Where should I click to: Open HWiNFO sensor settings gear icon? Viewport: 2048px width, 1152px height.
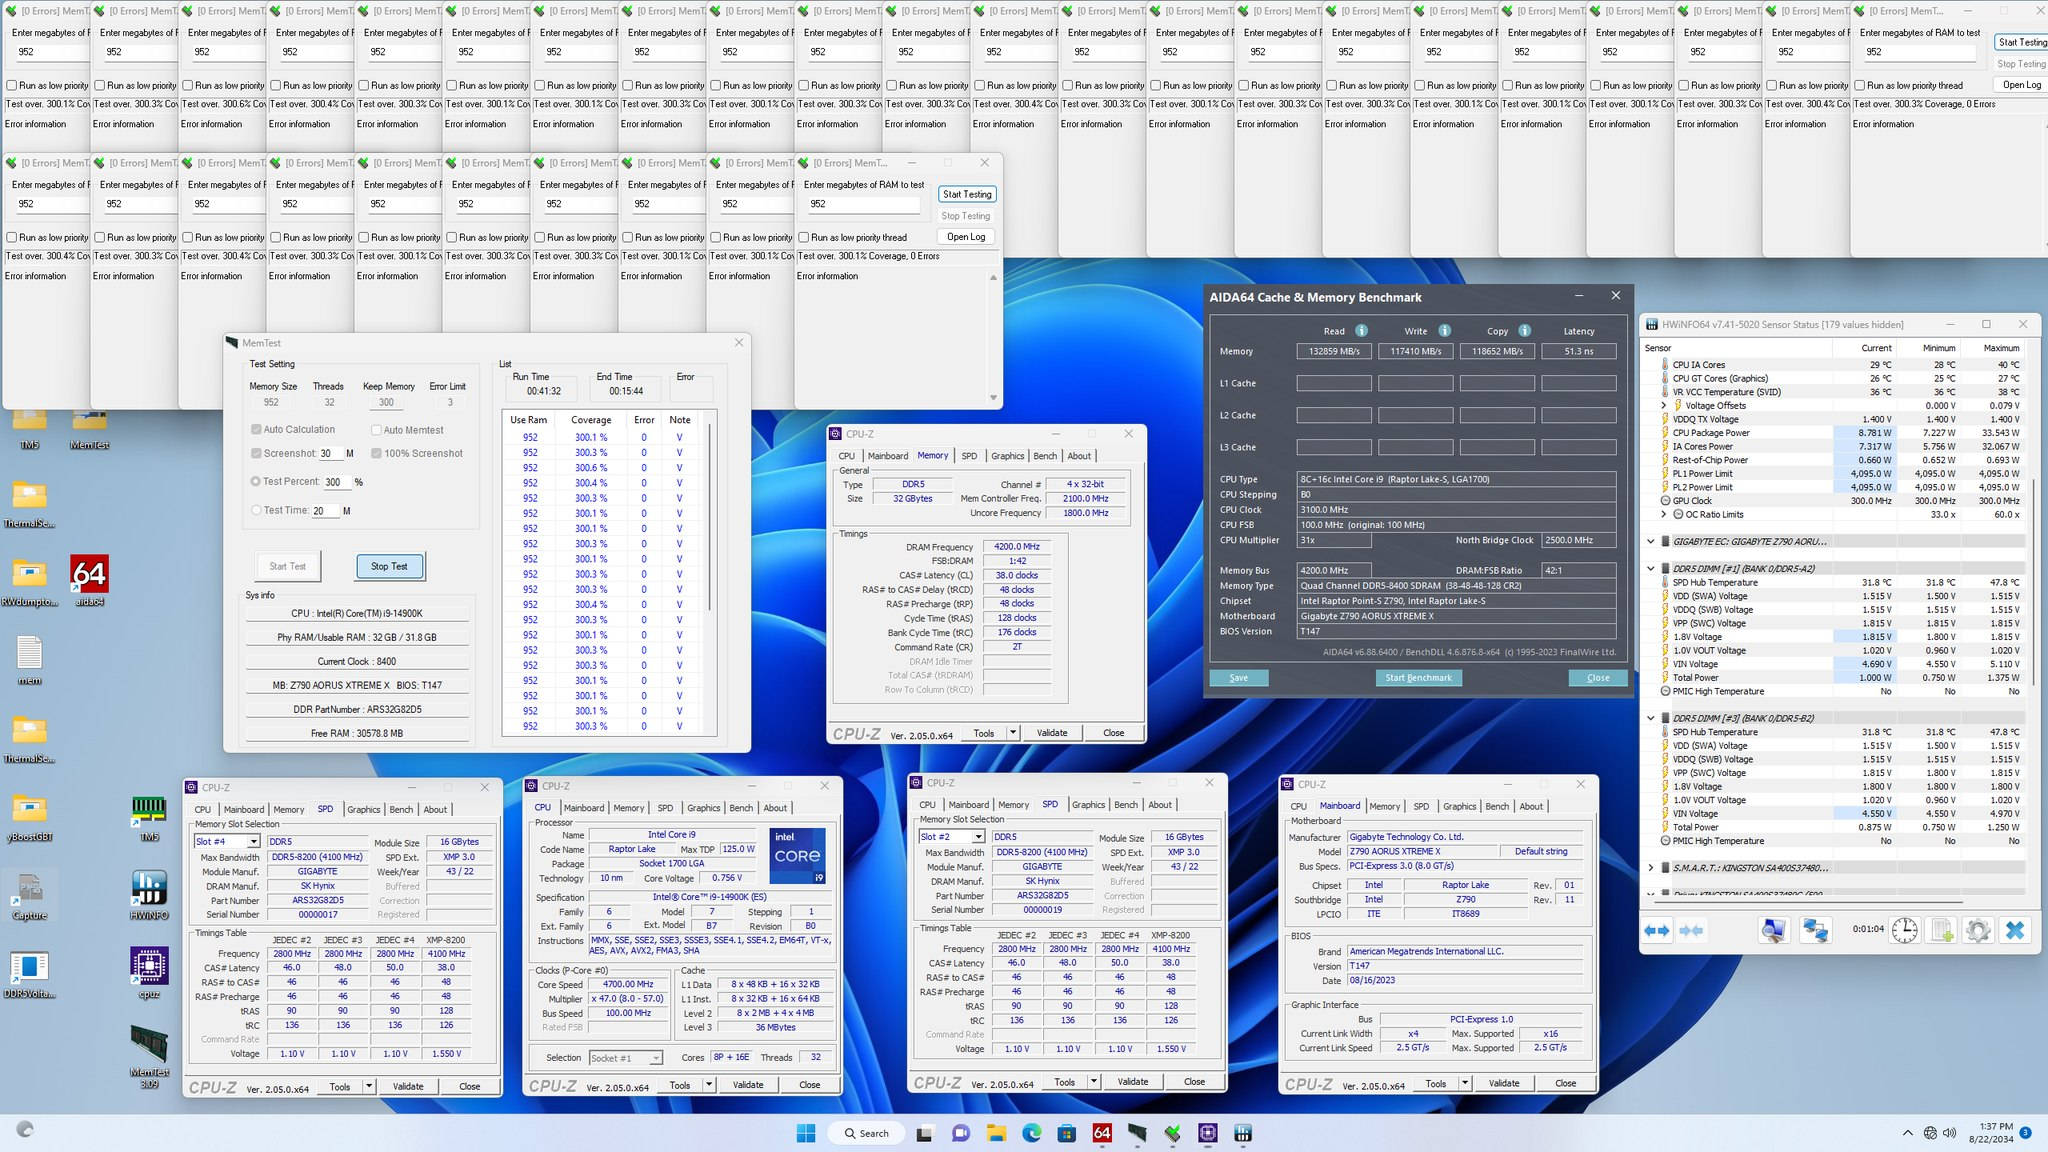1977,930
